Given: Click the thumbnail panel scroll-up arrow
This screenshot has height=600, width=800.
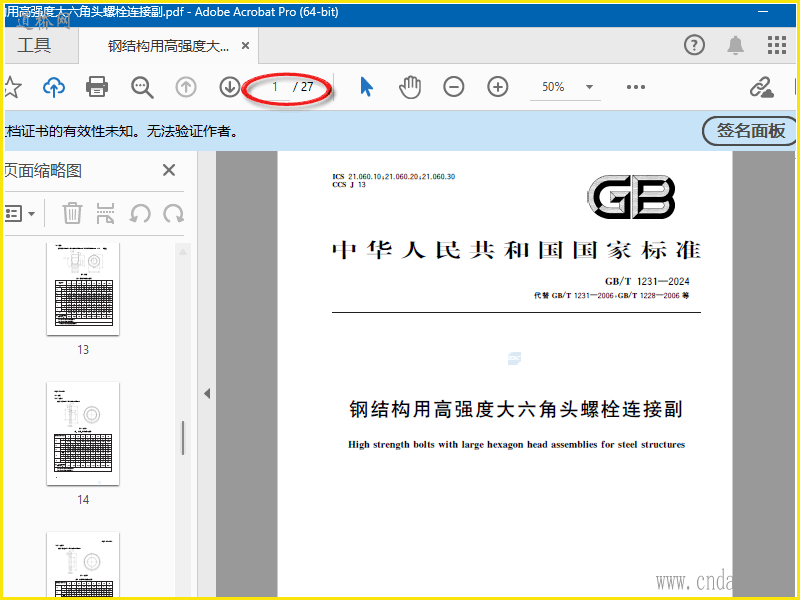Looking at the screenshot, I should pyautogui.click(x=183, y=252).
